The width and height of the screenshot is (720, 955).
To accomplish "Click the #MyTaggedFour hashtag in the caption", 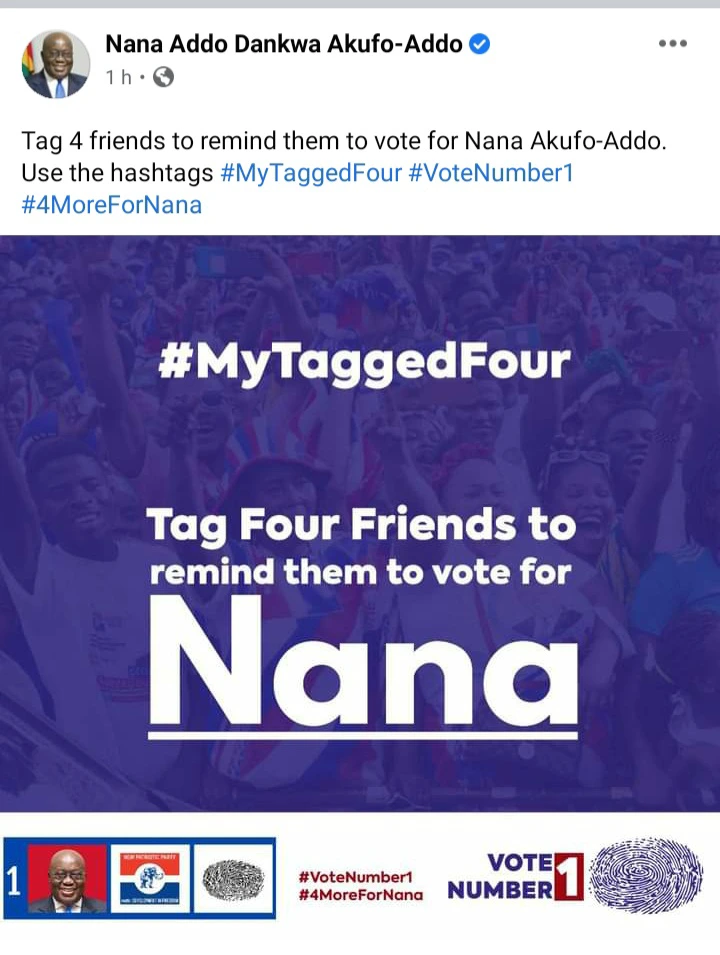I will pos(310,173).
